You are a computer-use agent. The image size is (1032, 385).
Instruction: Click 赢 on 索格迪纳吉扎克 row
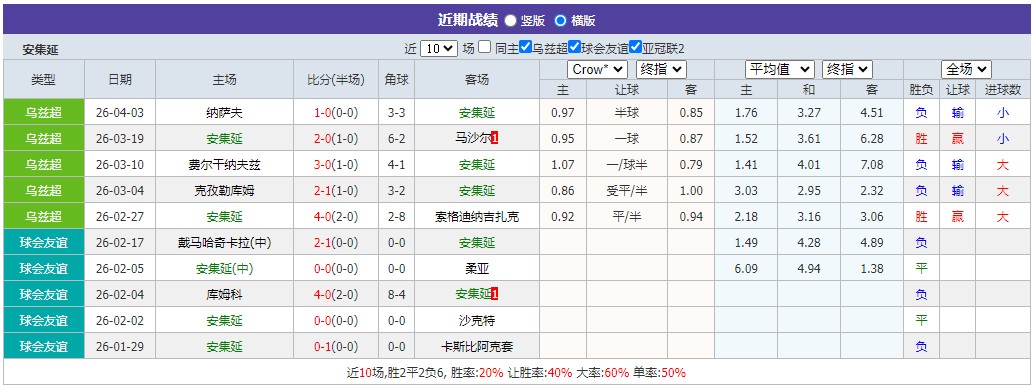[958, 217]
